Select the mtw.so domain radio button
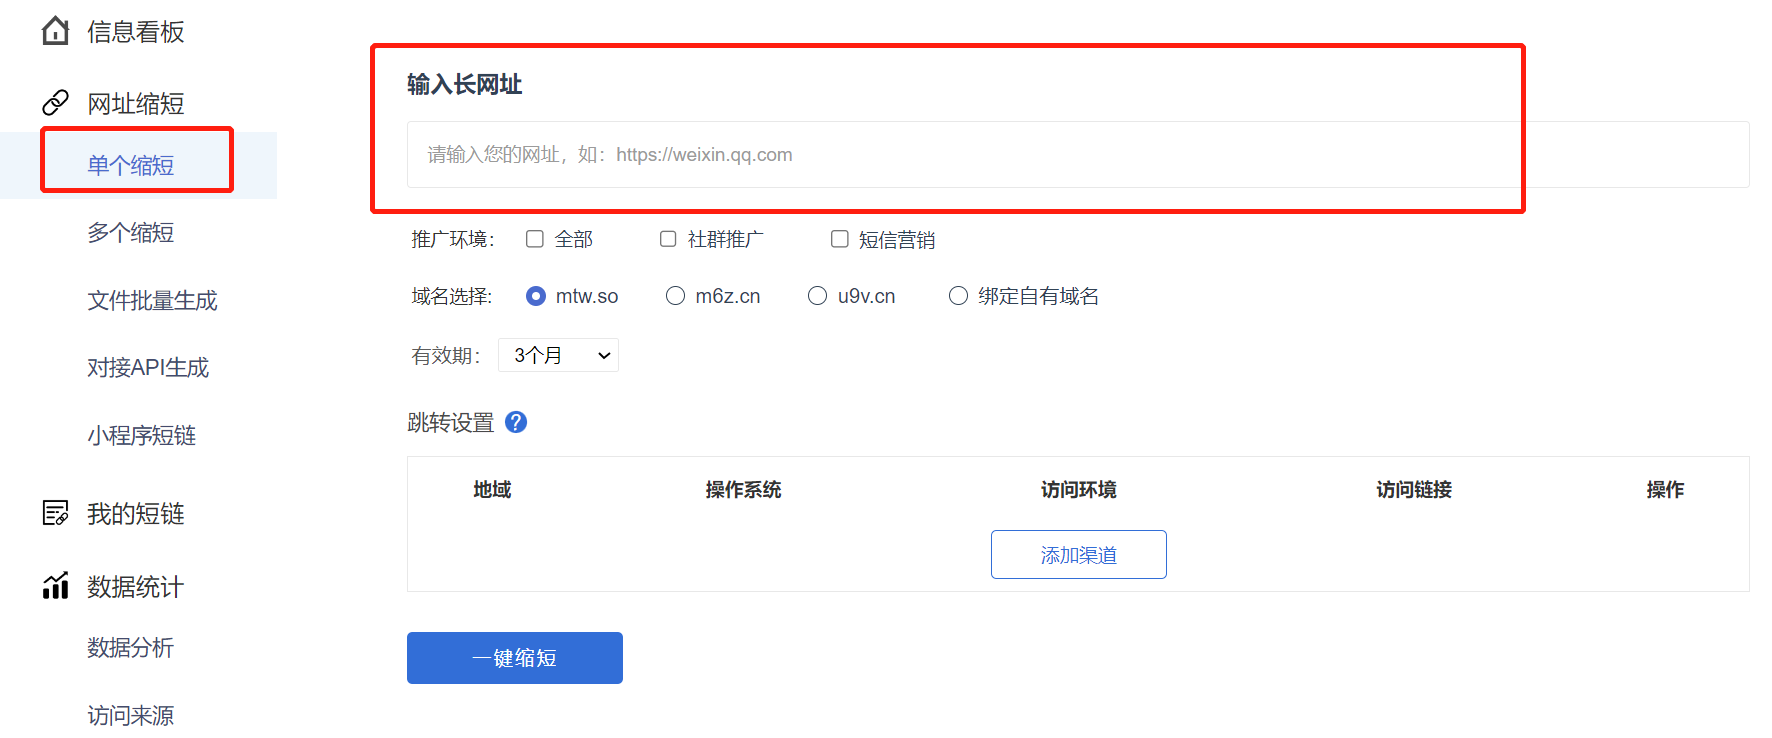 [536, 296]
